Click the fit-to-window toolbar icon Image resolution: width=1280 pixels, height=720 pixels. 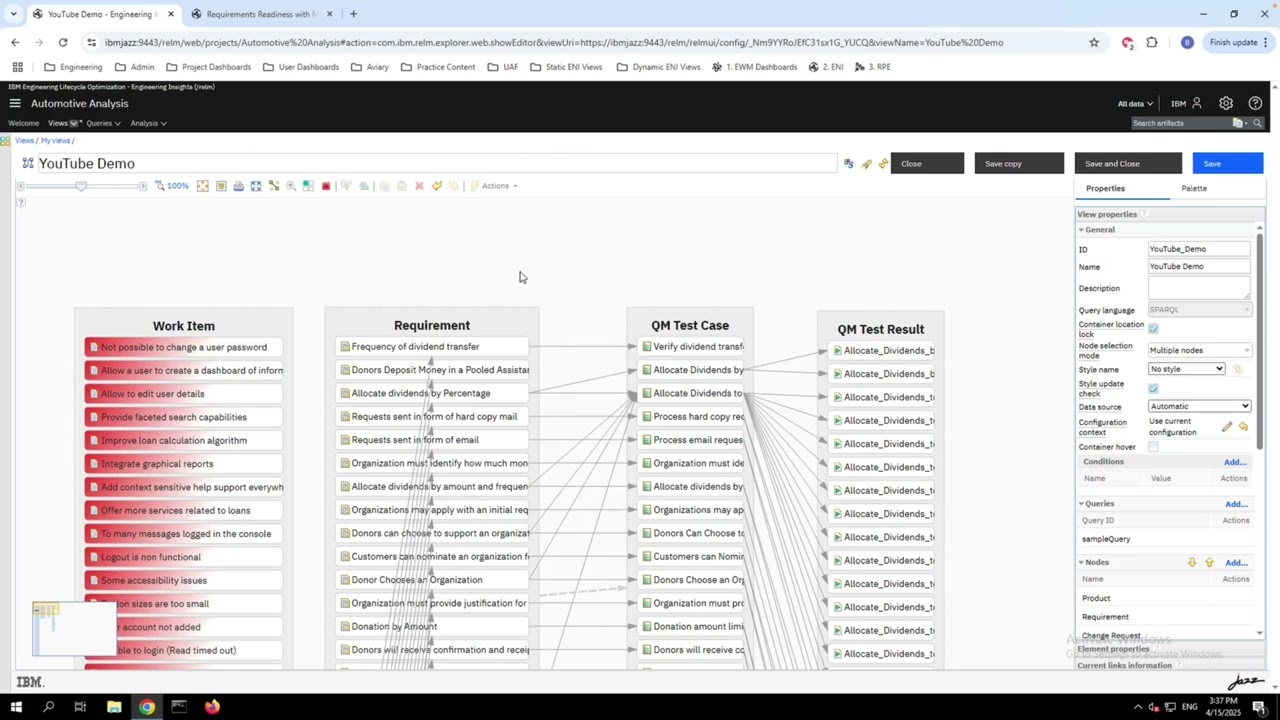pyautogui.click(x=256, y=186)
